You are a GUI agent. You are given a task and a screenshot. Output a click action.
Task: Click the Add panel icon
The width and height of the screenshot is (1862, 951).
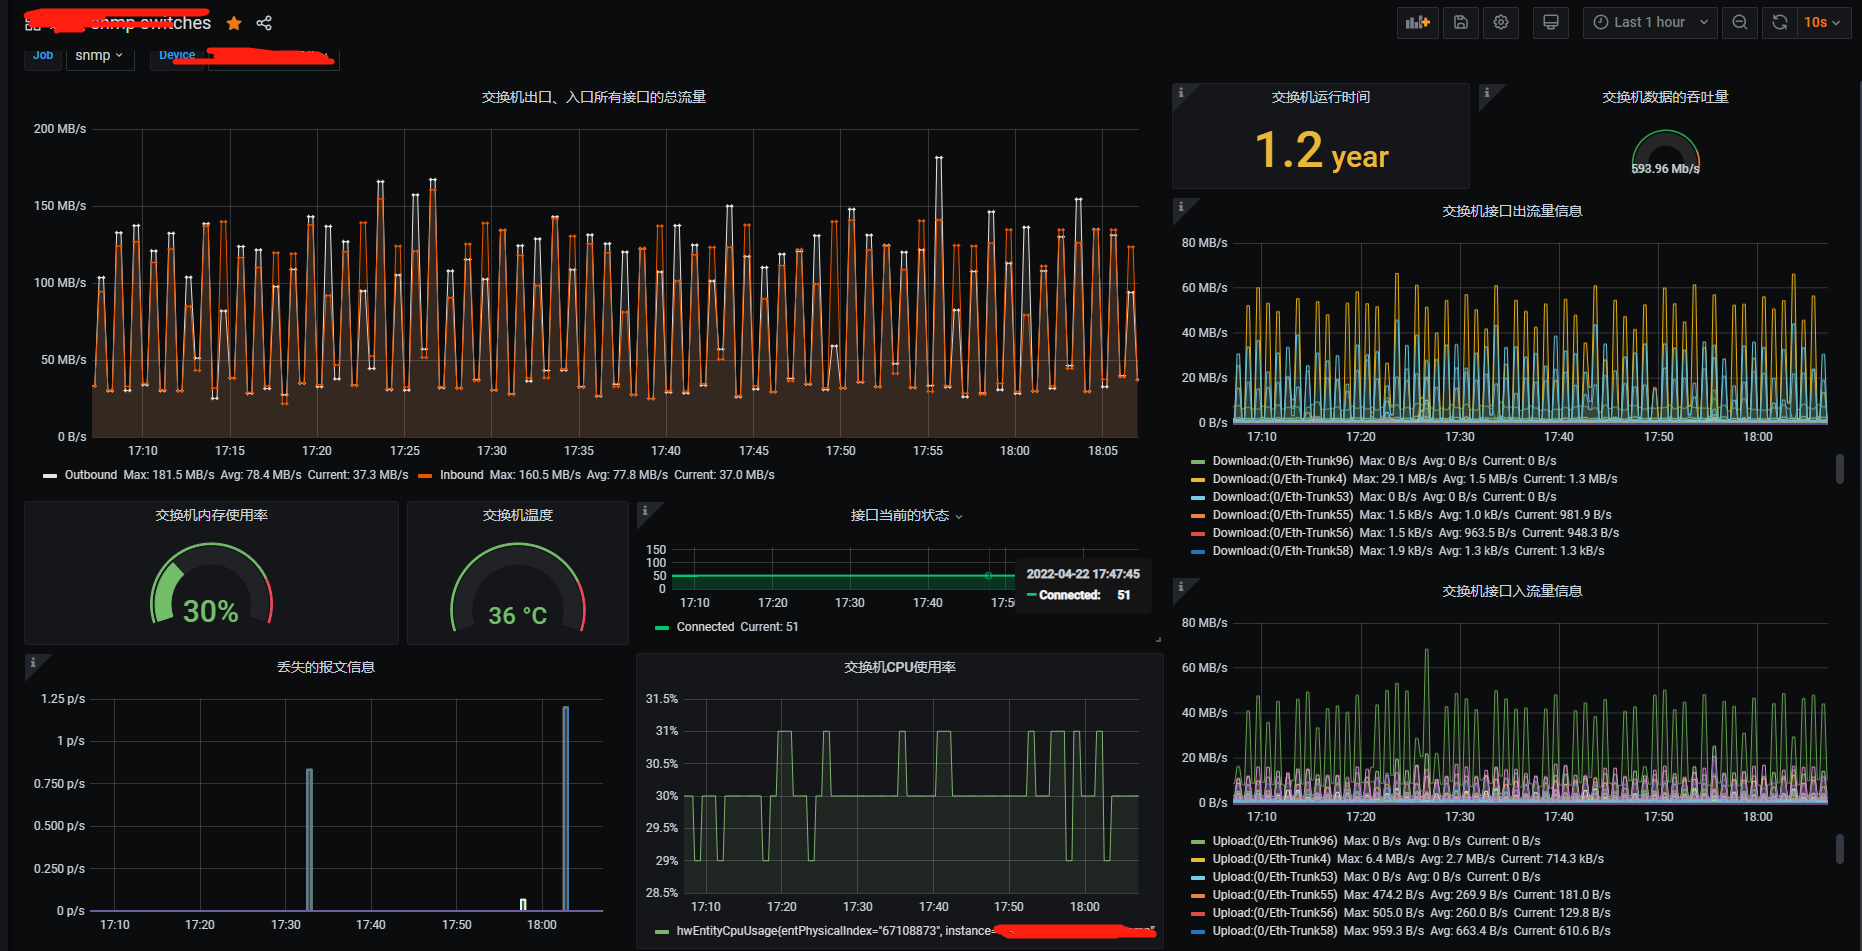point(1417,22)
